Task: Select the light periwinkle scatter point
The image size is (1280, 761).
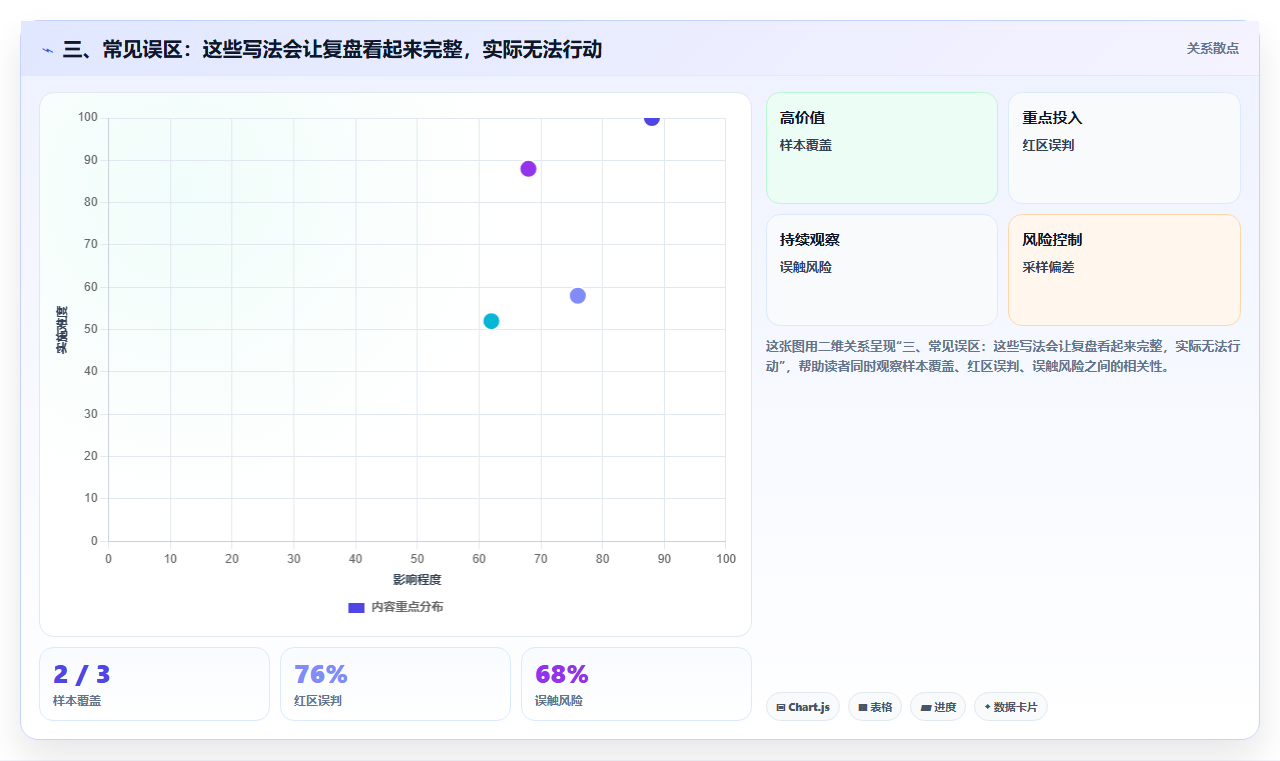Action: pyautogui.click(x=578, y=295)
